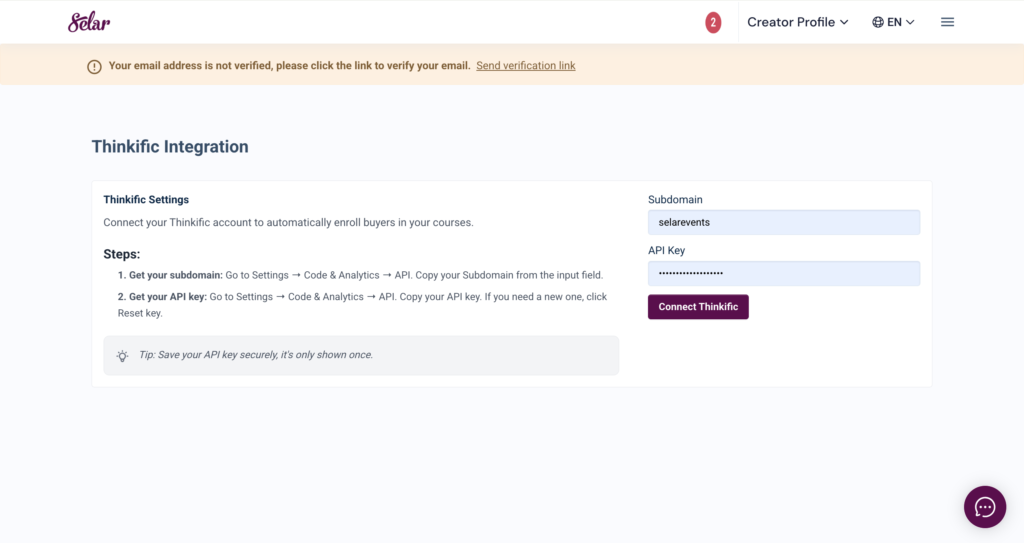Click the warning icon in email banner
Screen dimensions: 1024x543
tap(94, 66)
